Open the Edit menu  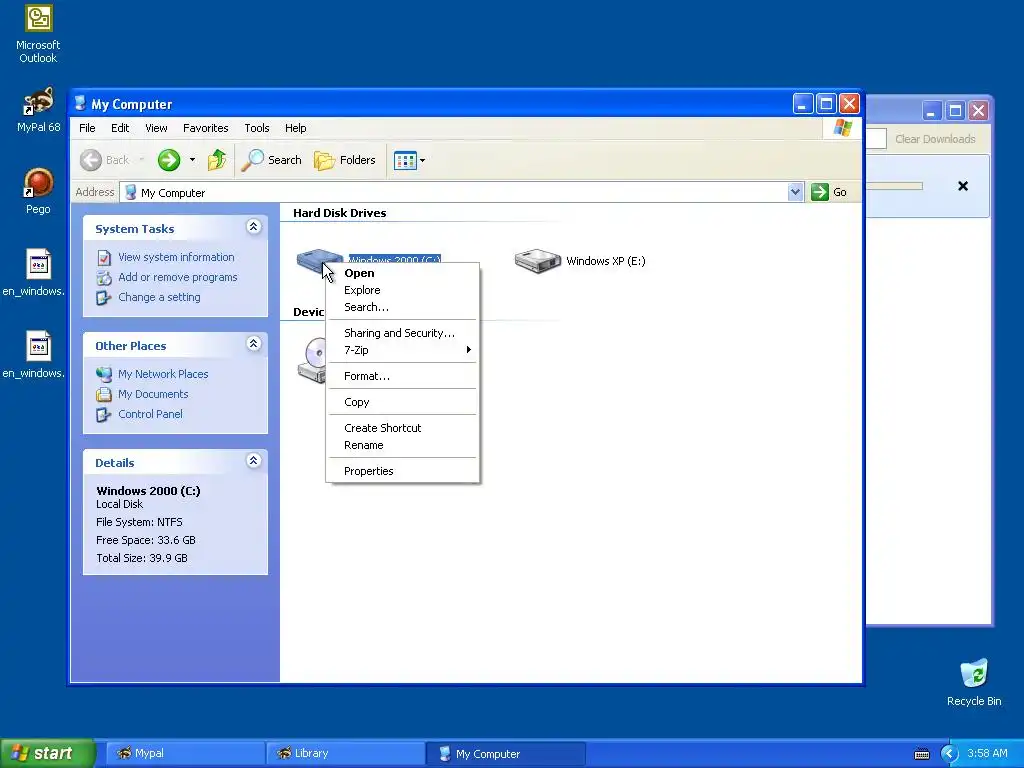[x=120, y=128]
